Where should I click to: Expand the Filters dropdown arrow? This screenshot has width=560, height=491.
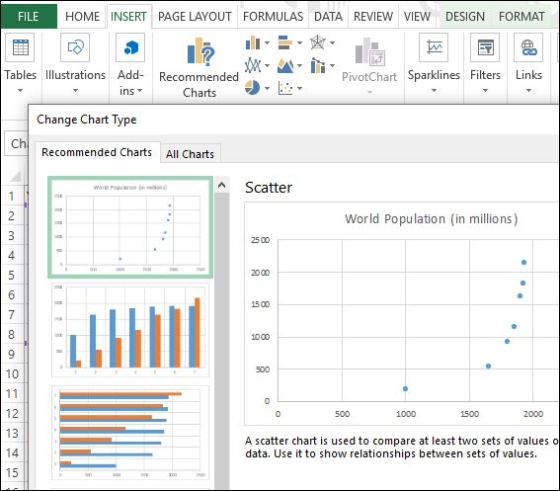point(485,90)
